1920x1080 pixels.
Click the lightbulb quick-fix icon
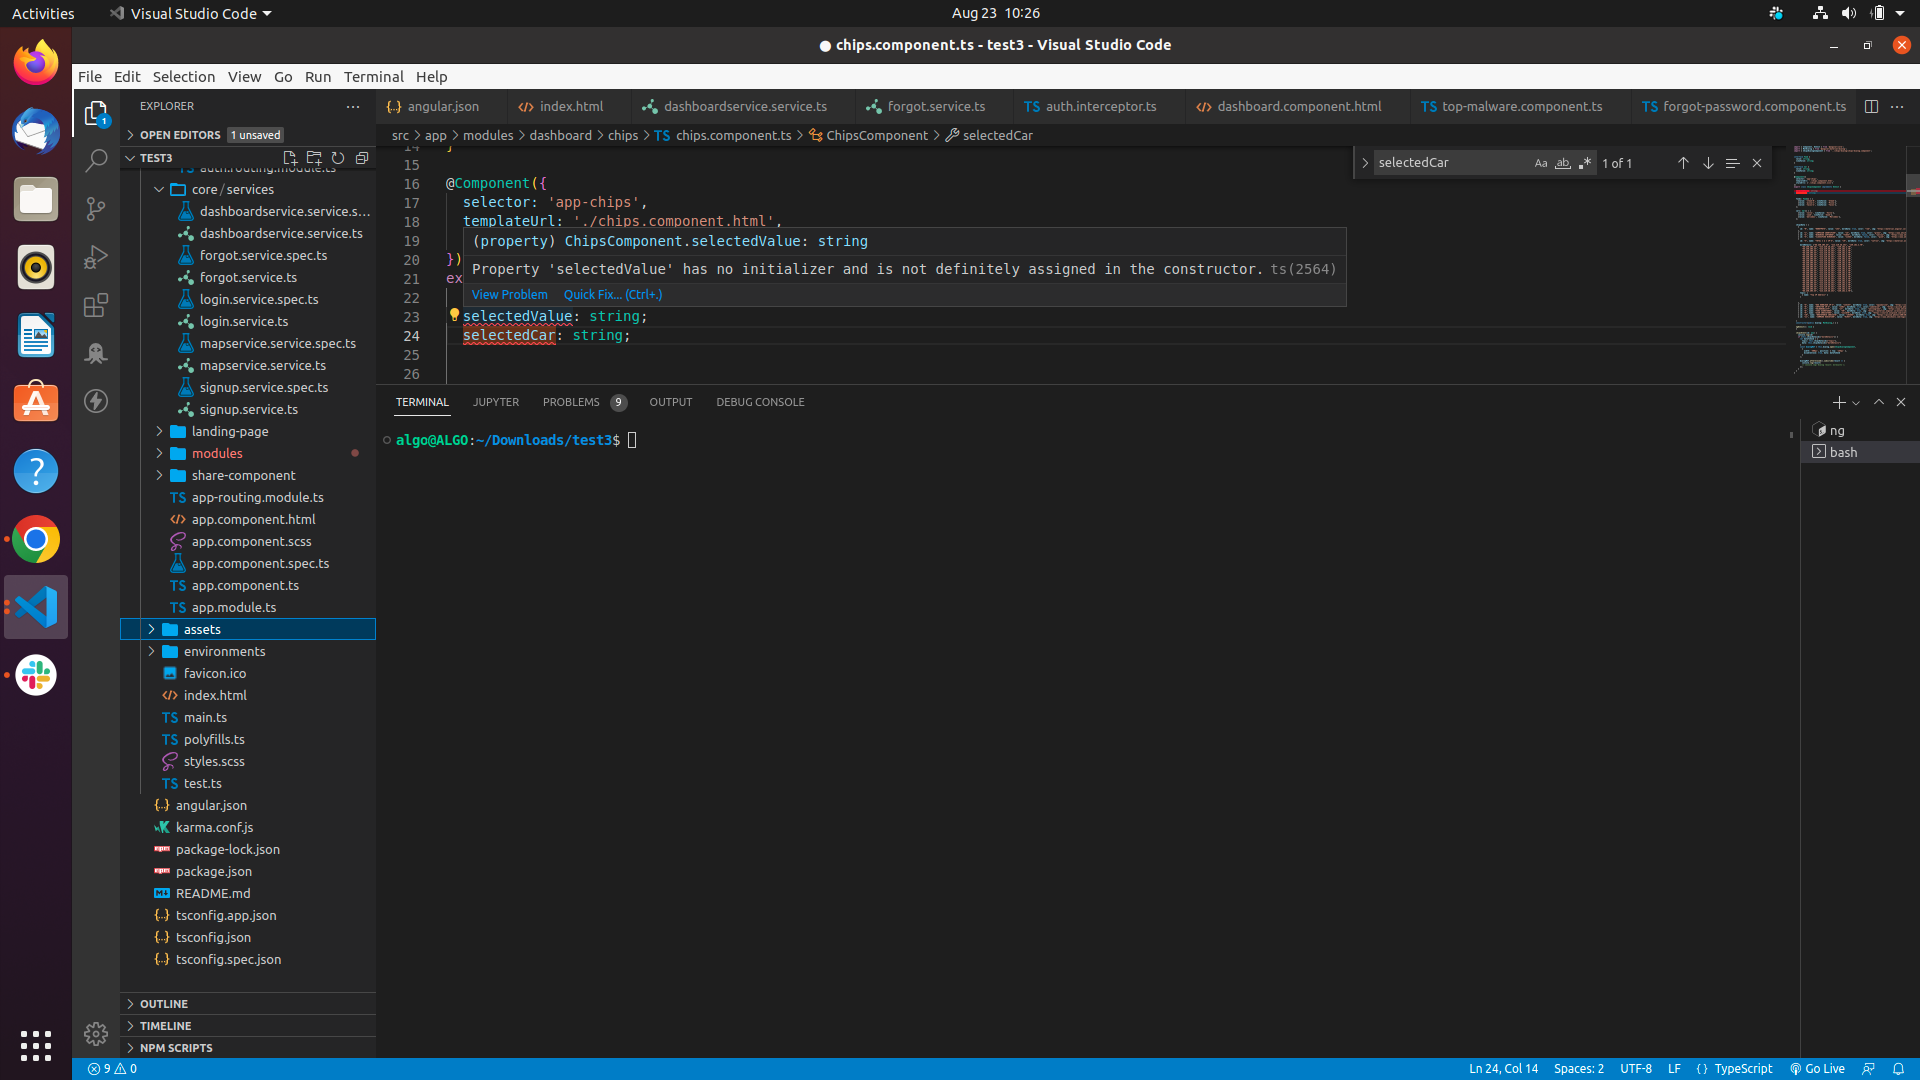pos(454,315)
